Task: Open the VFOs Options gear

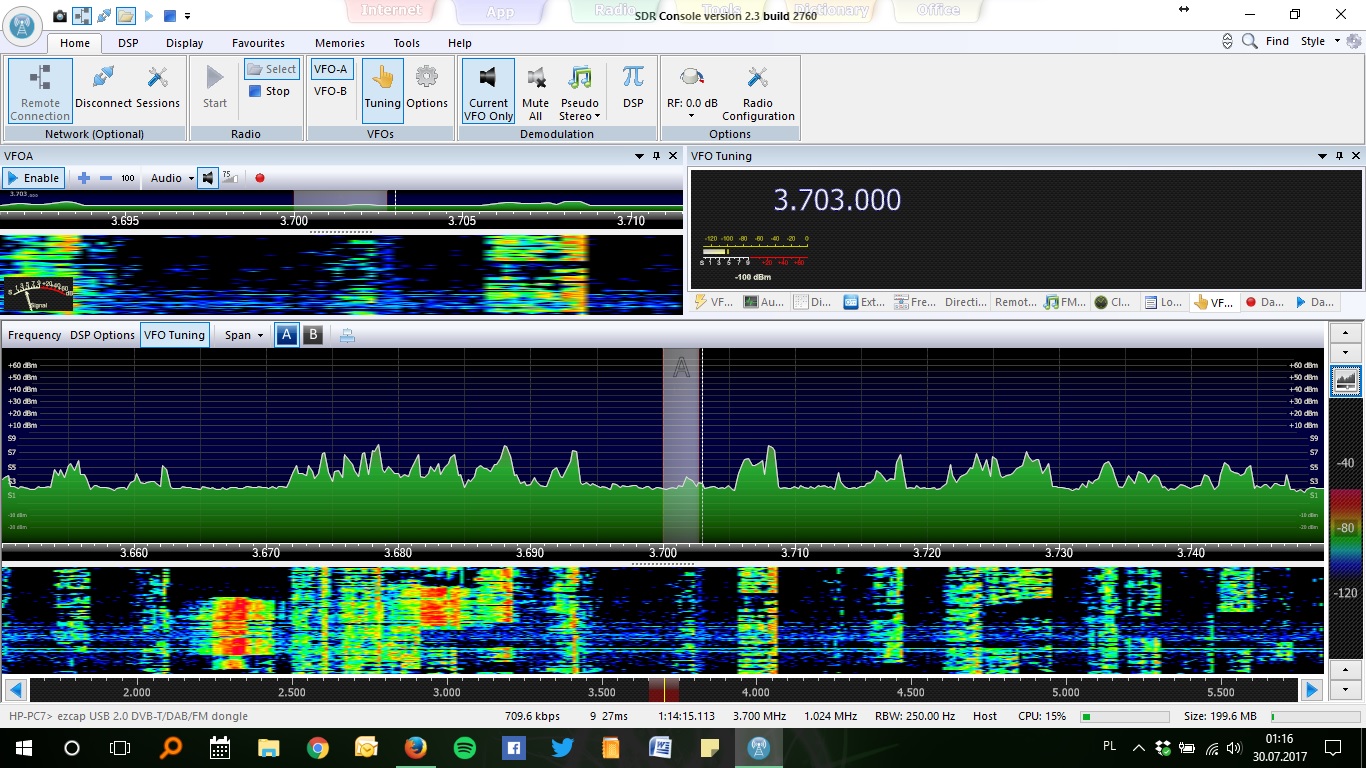Action: [x=427, y=78]
